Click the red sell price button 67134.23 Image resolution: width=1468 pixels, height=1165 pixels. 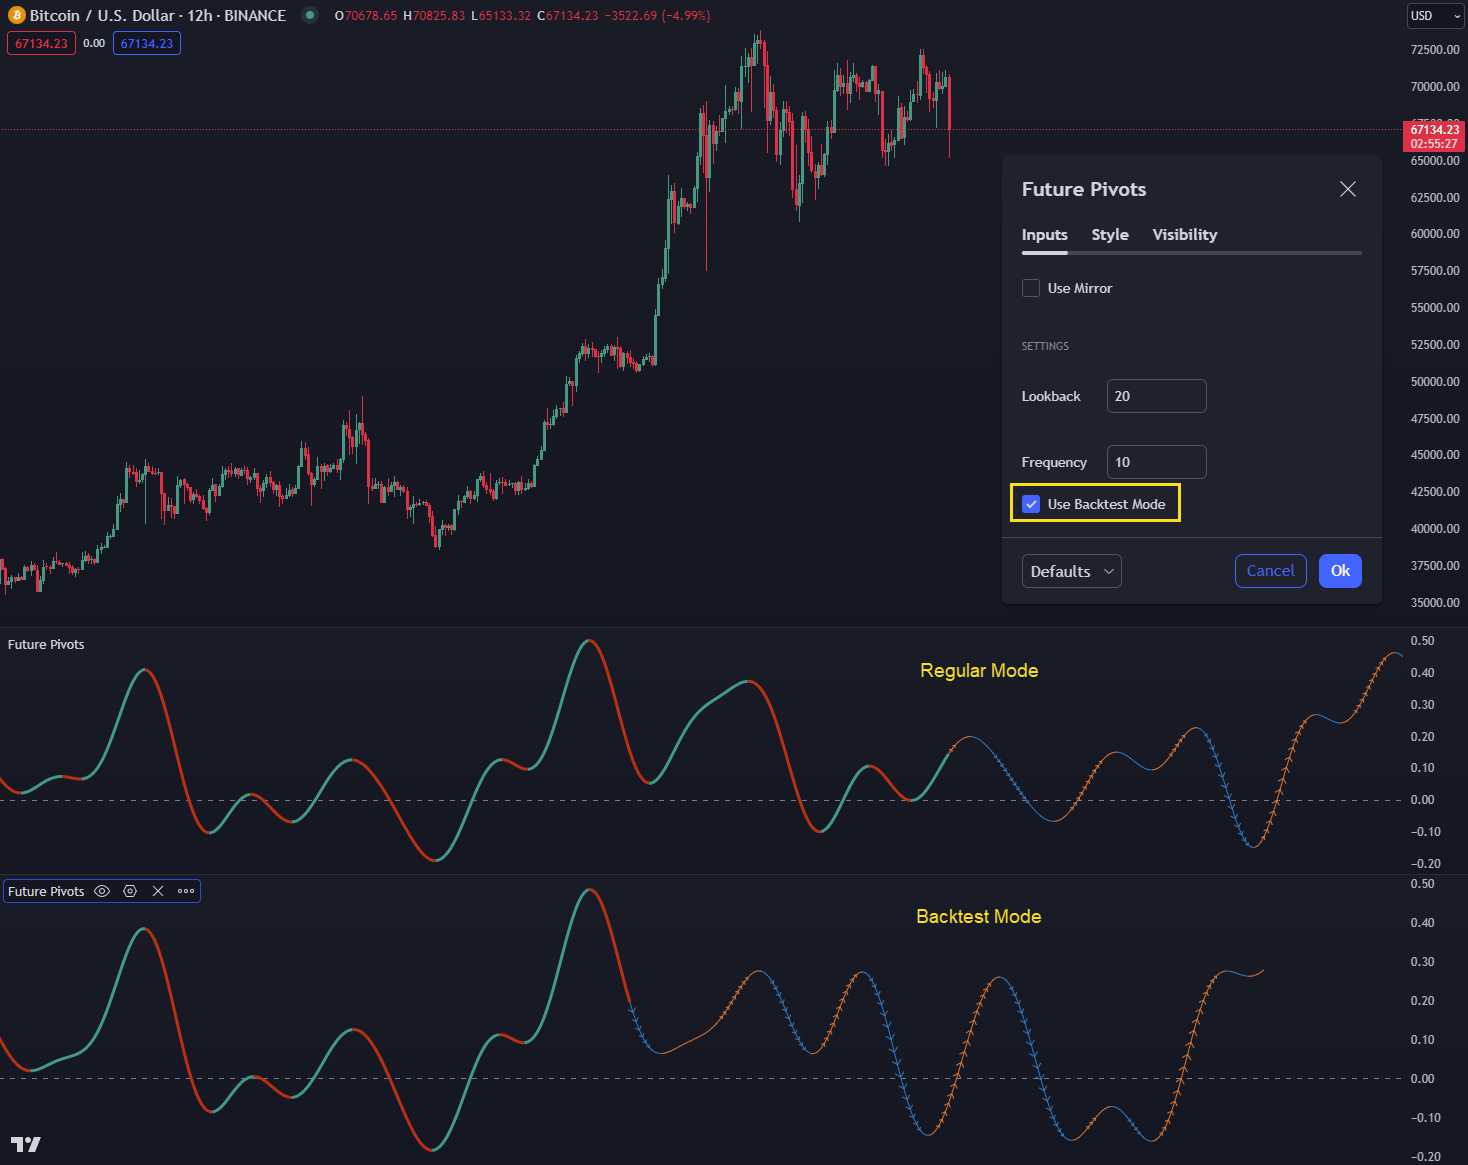coord(41,43)
